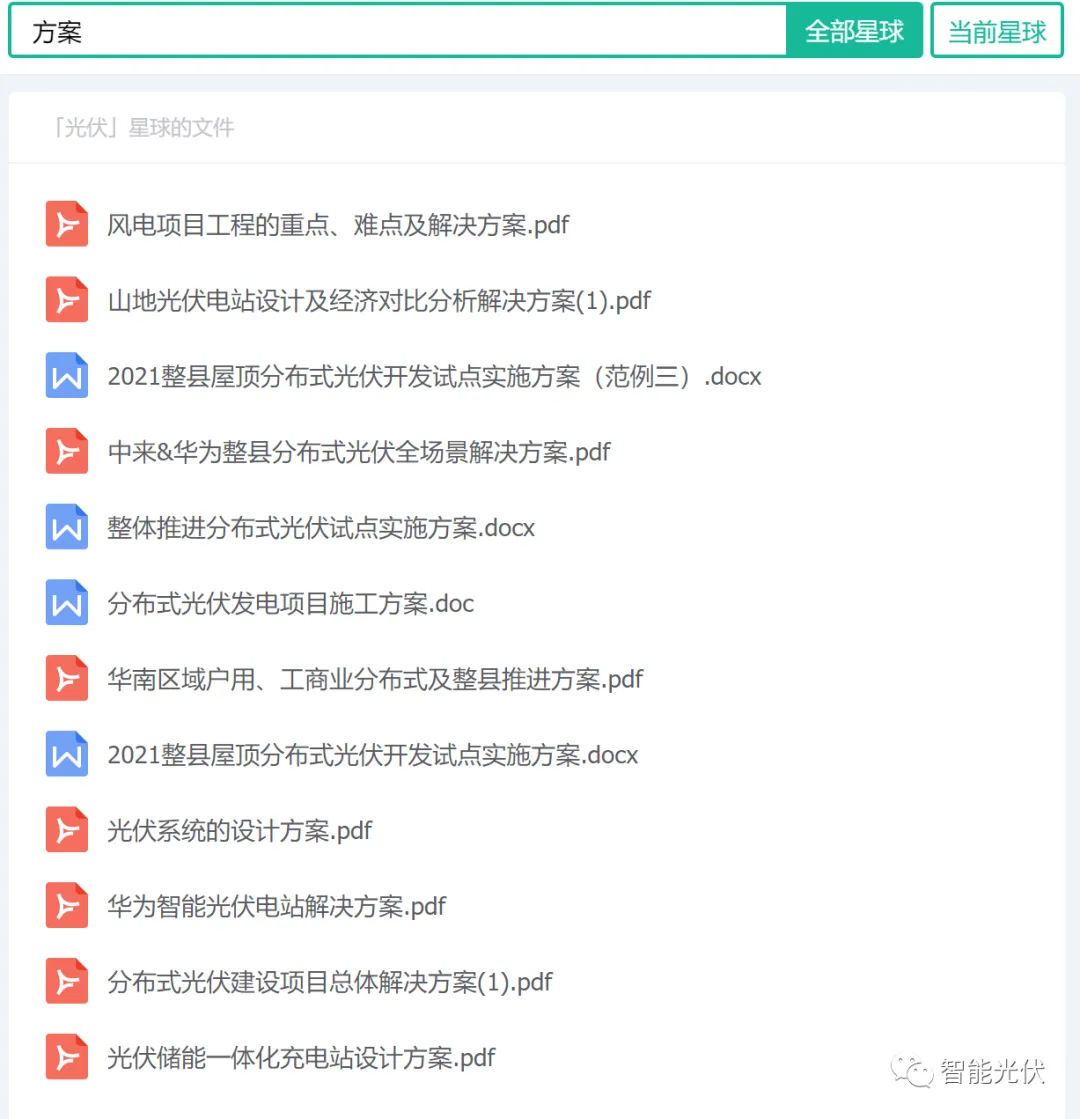Click Word icon for 2021整县屋顶分布式光伏开发试点实施方案.docx

(x=66, y=754)
